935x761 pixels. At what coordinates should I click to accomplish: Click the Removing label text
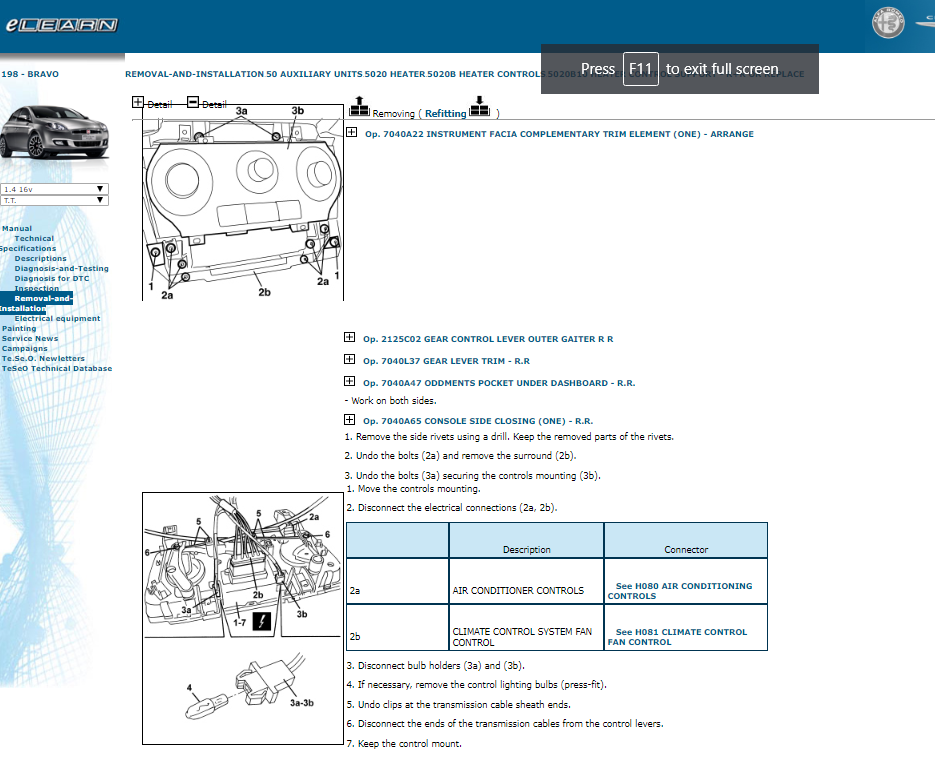(393, 113)
